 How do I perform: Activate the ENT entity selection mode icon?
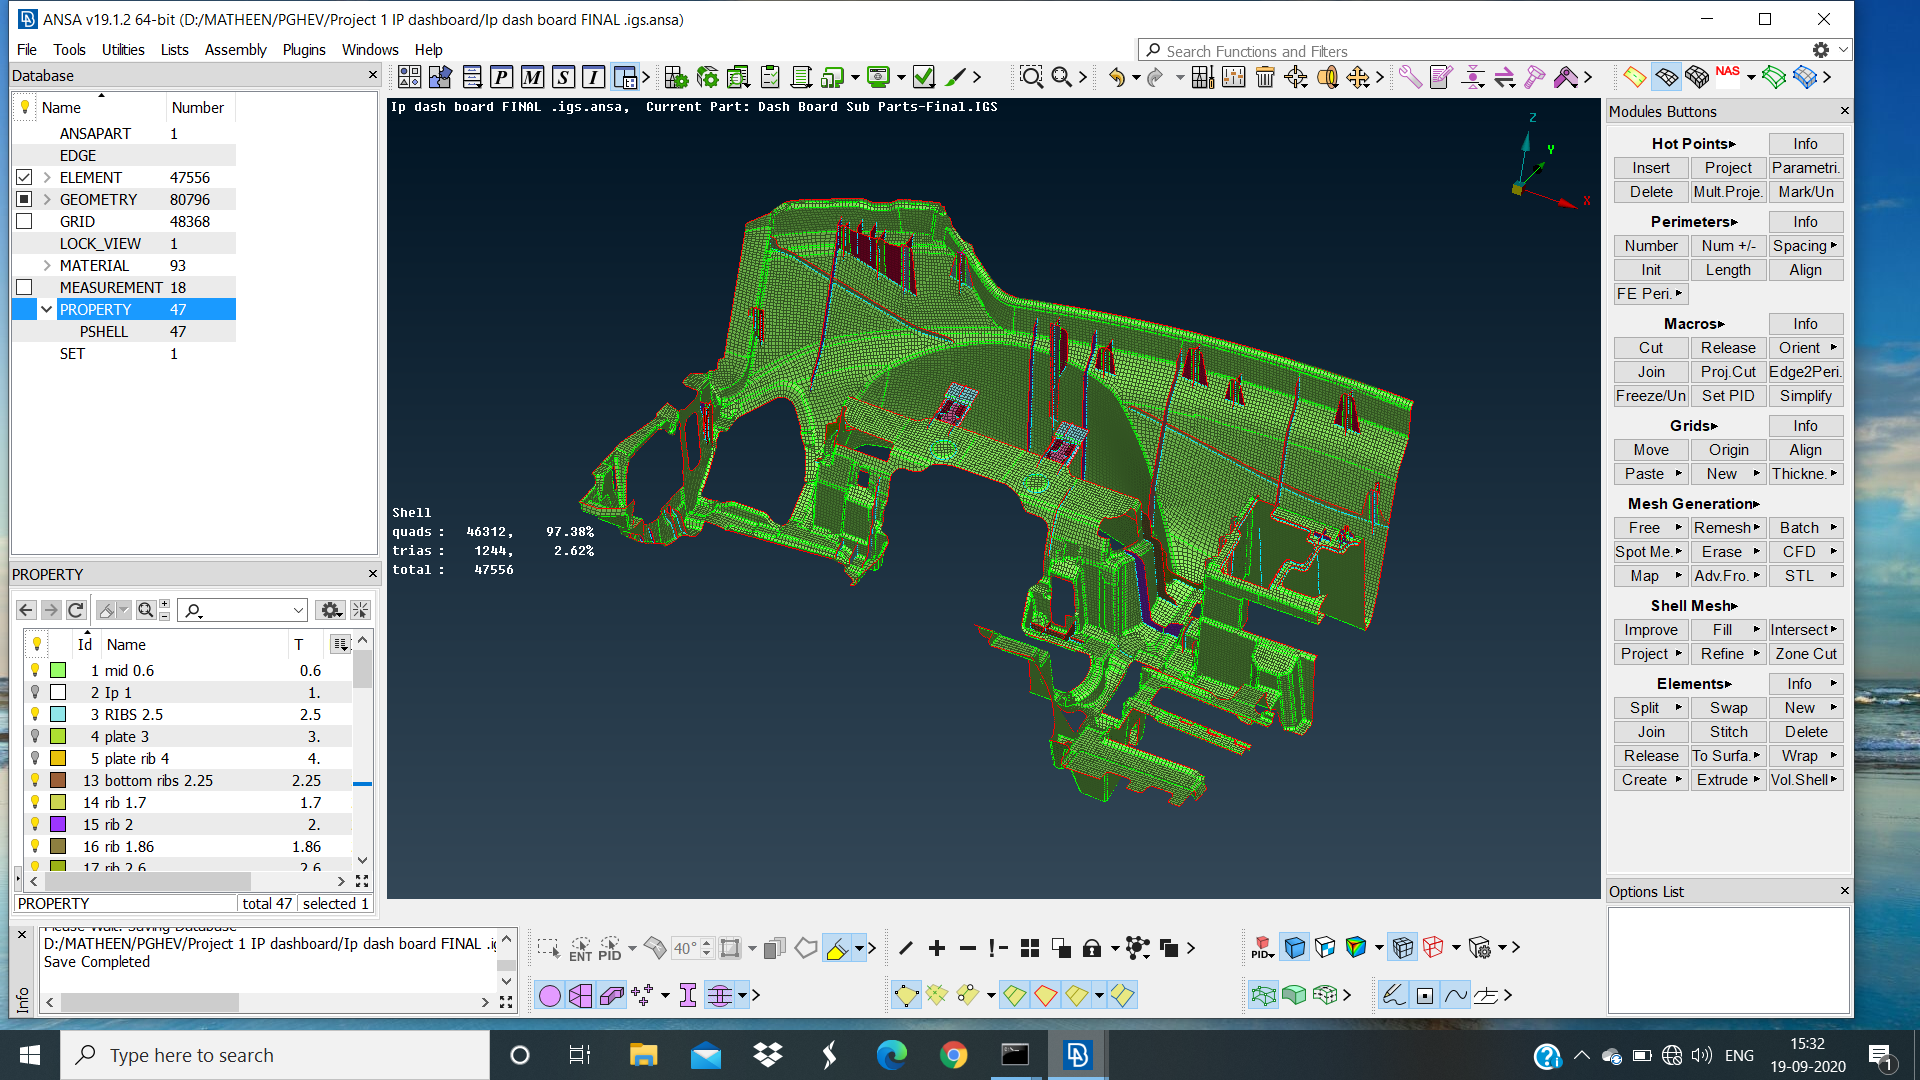580,948
